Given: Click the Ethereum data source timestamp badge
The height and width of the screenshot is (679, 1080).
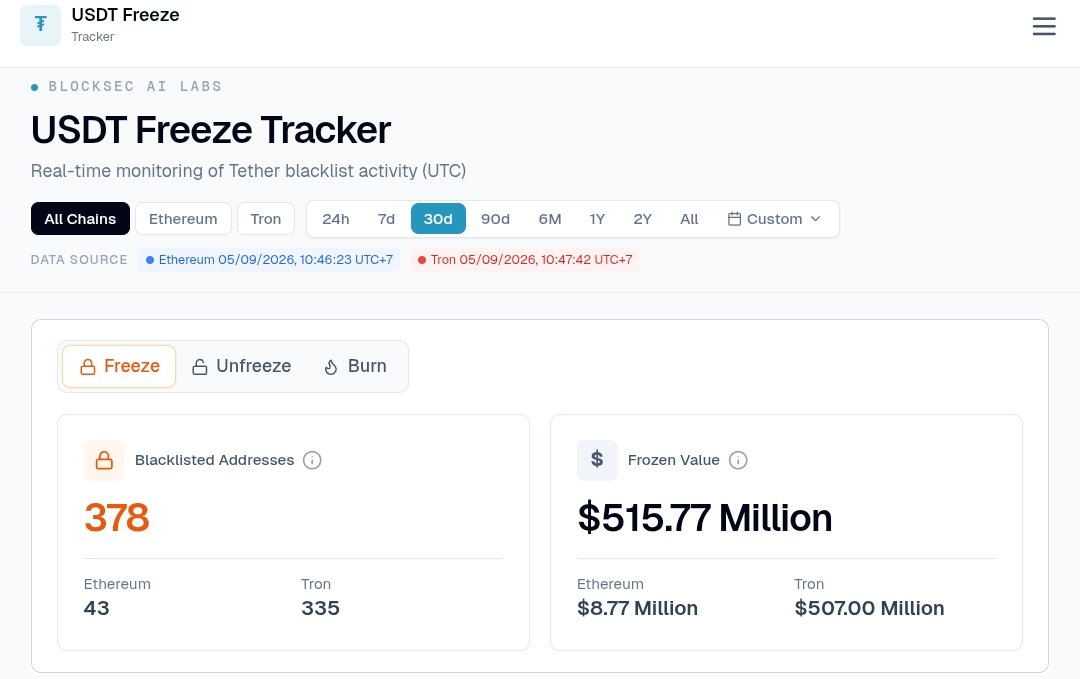Looking at the screenshot, I should tap(269, 260).
